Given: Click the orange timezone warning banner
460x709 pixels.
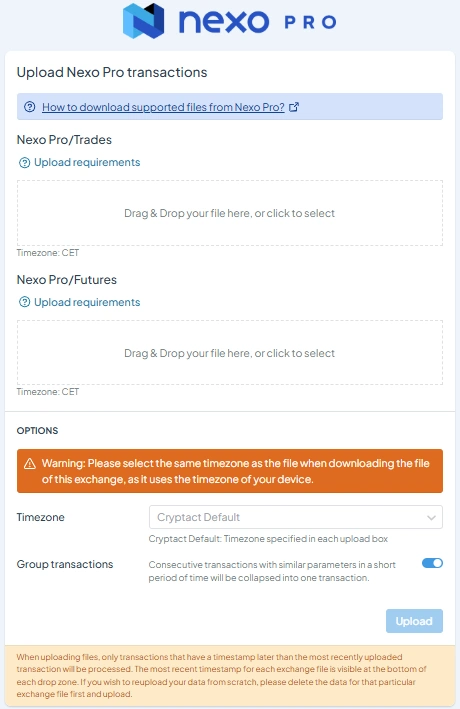Looking at the screenshot, I should 230,471.
